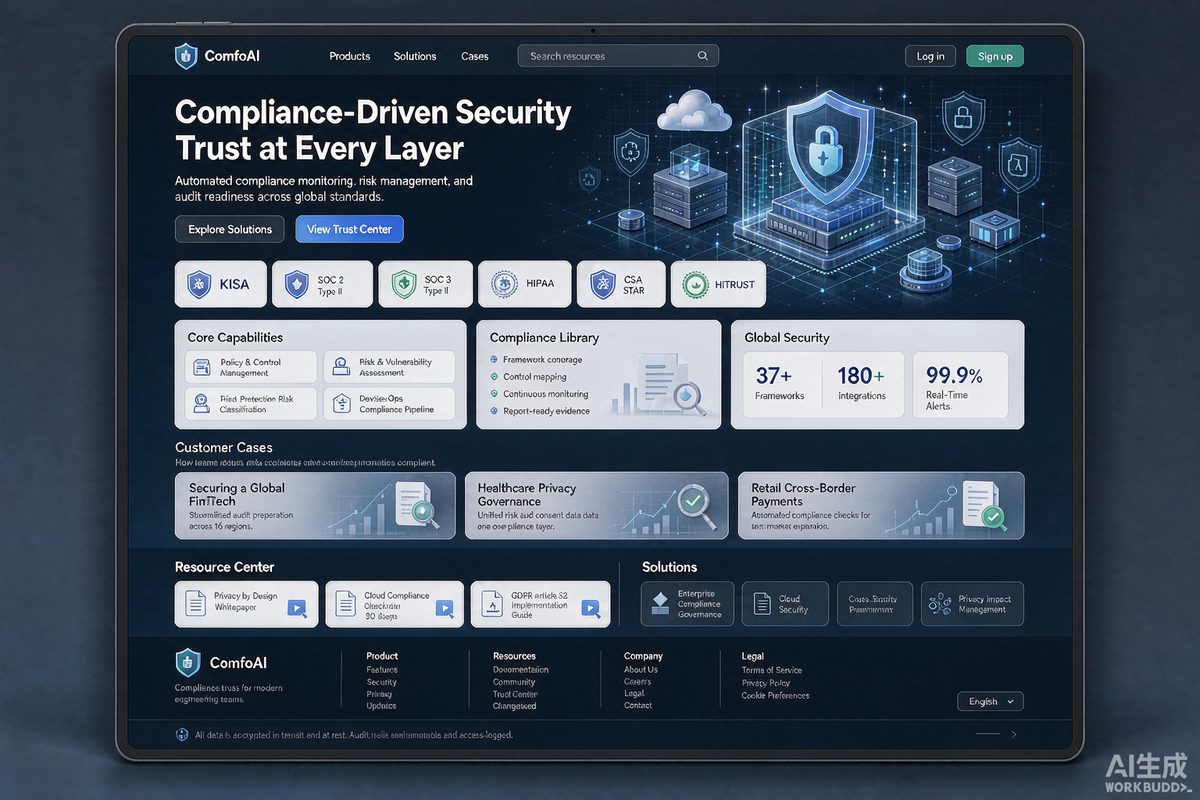This screenshot has width=1200, height=800.
Task: Click the CSA STAR badge icon
Action: [603, 285]
